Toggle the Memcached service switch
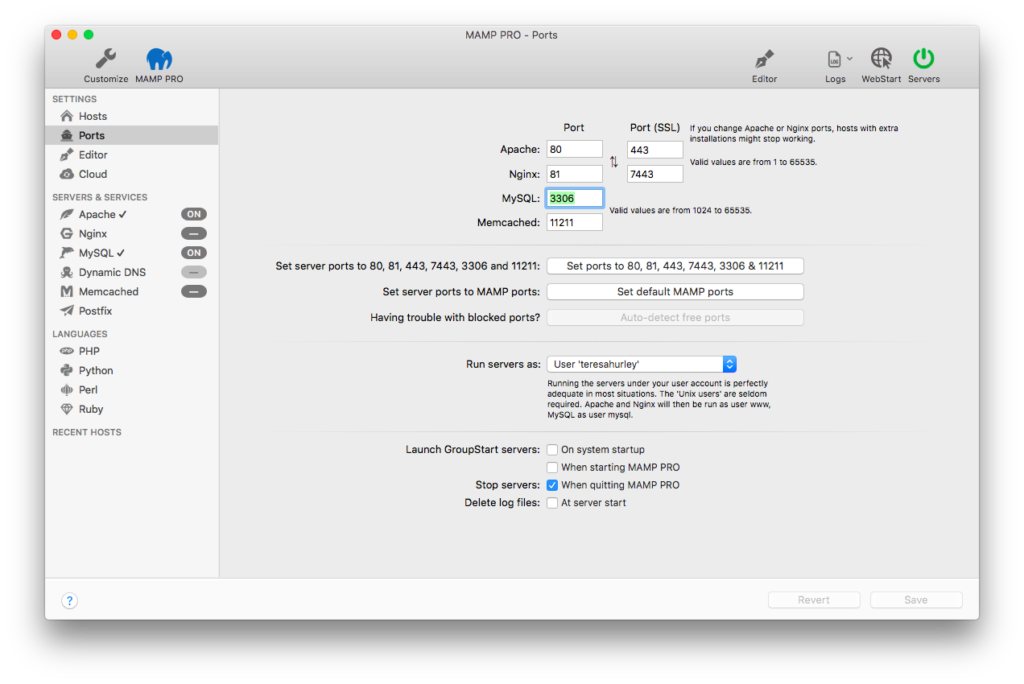The image size is (1024, 684). (x=194, y=291)
